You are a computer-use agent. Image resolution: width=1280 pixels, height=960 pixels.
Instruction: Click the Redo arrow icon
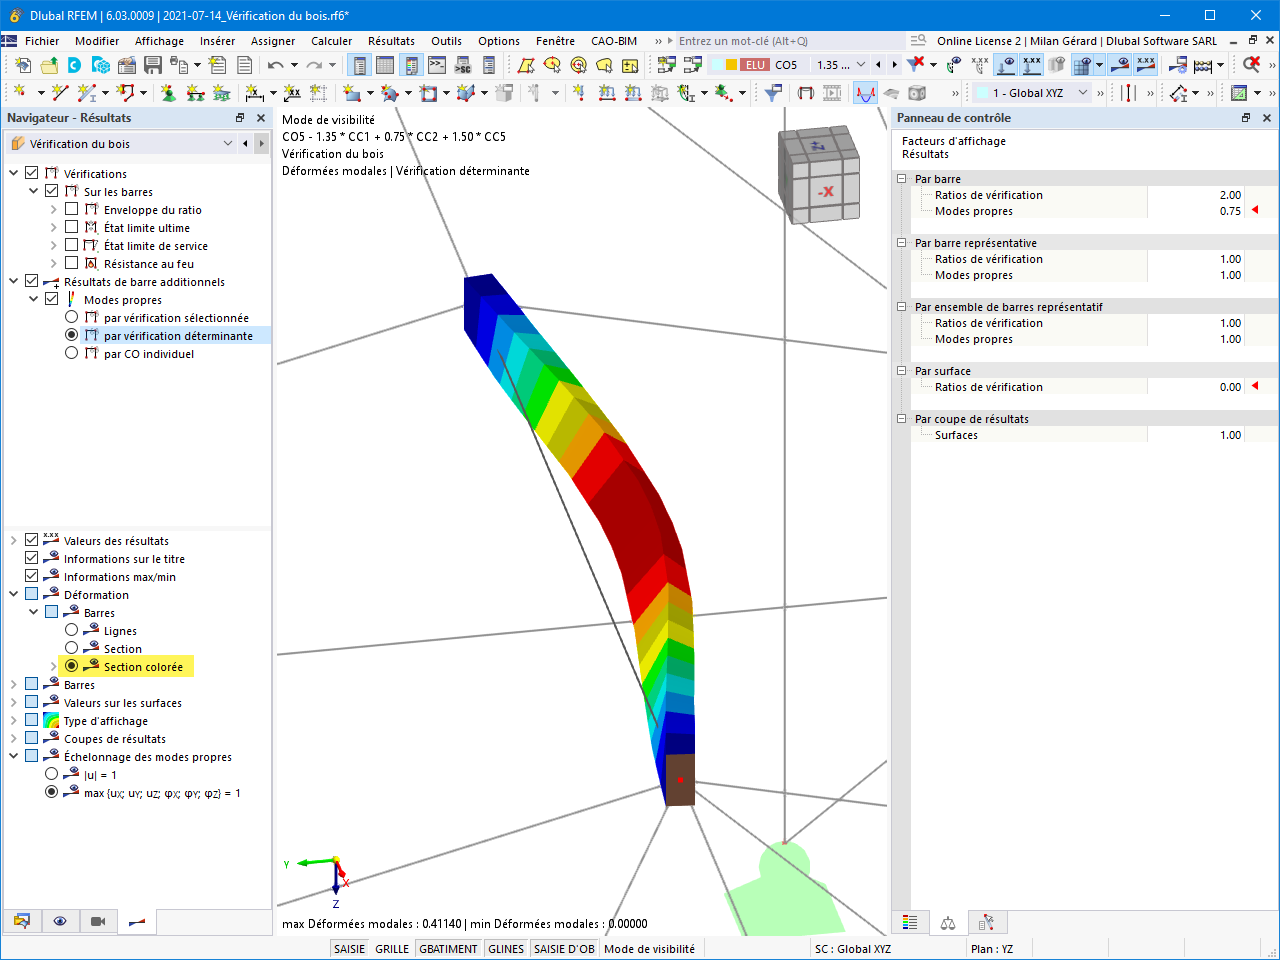click(314, 65)
